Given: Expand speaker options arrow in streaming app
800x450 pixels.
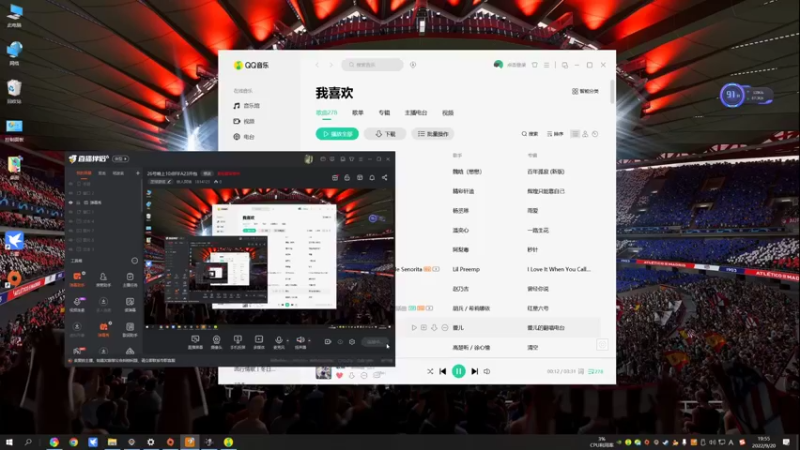Looking at the screenshot, I should click(309, 340).
